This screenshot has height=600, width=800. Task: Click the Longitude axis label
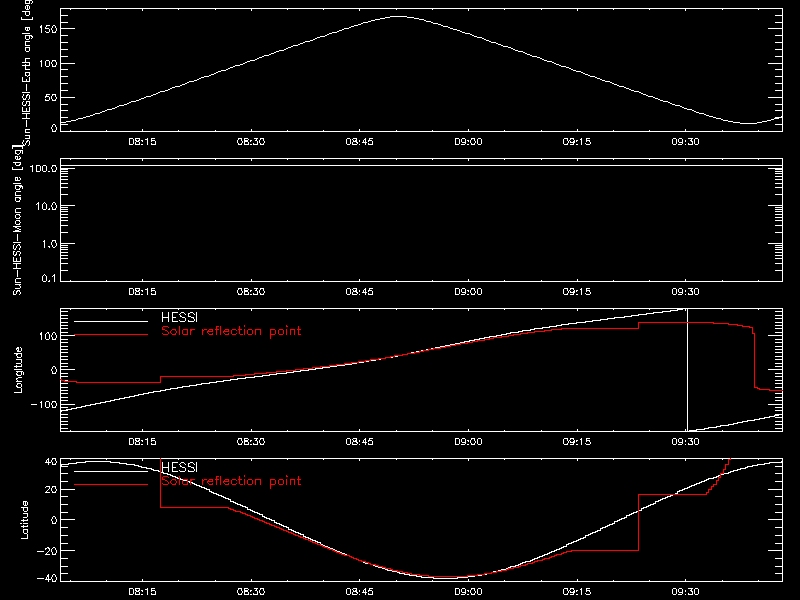click(x=18, y=370)
